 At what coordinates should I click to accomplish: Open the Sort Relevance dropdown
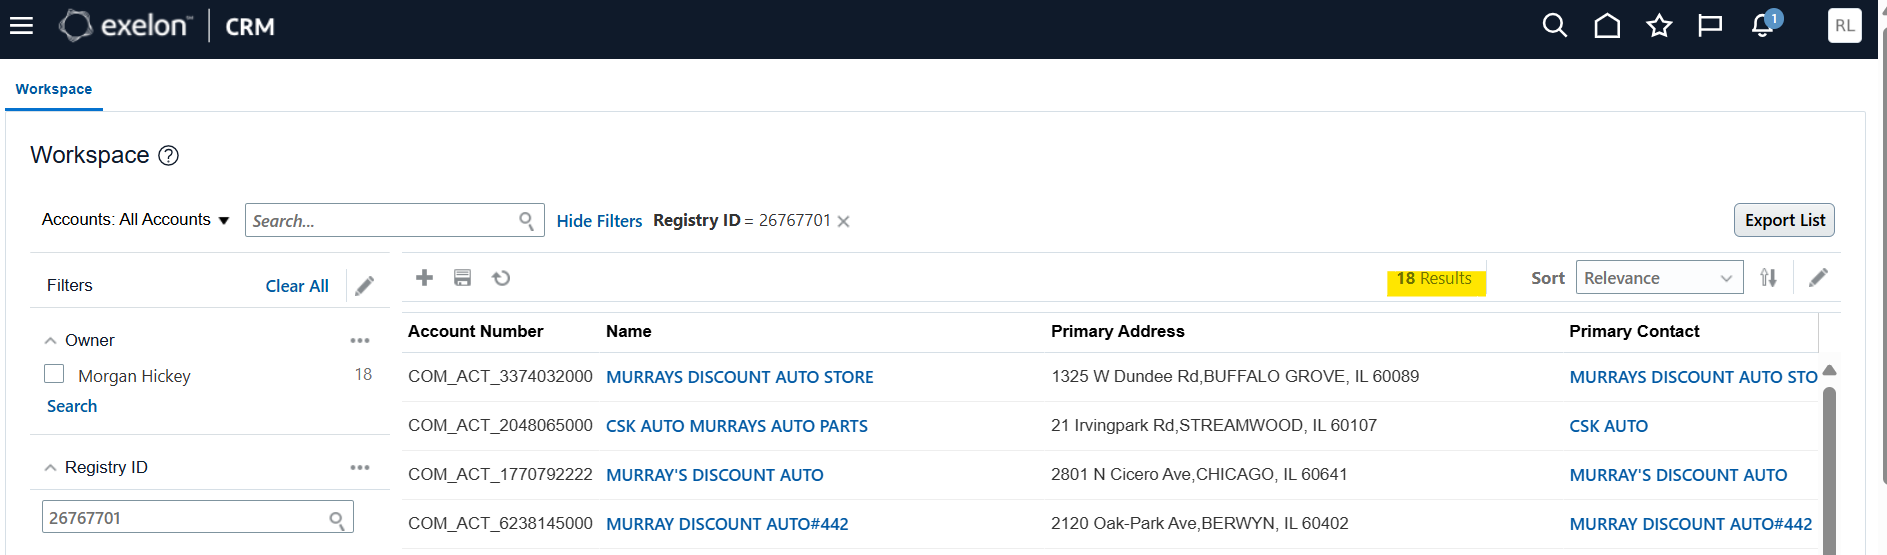click(1659, 277)
